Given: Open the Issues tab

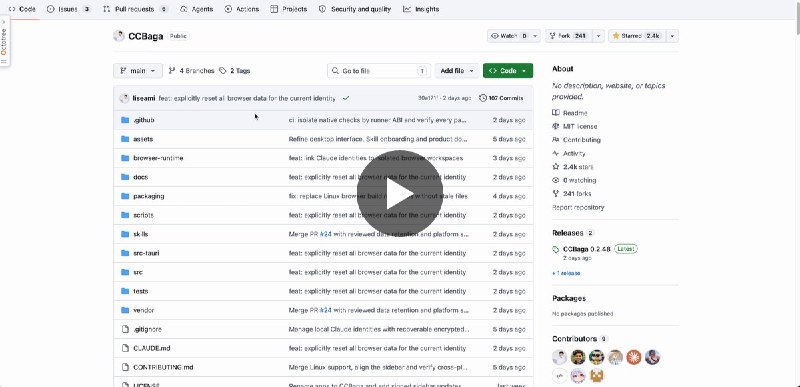Looking at the screenshot, I should click(69, 9).
